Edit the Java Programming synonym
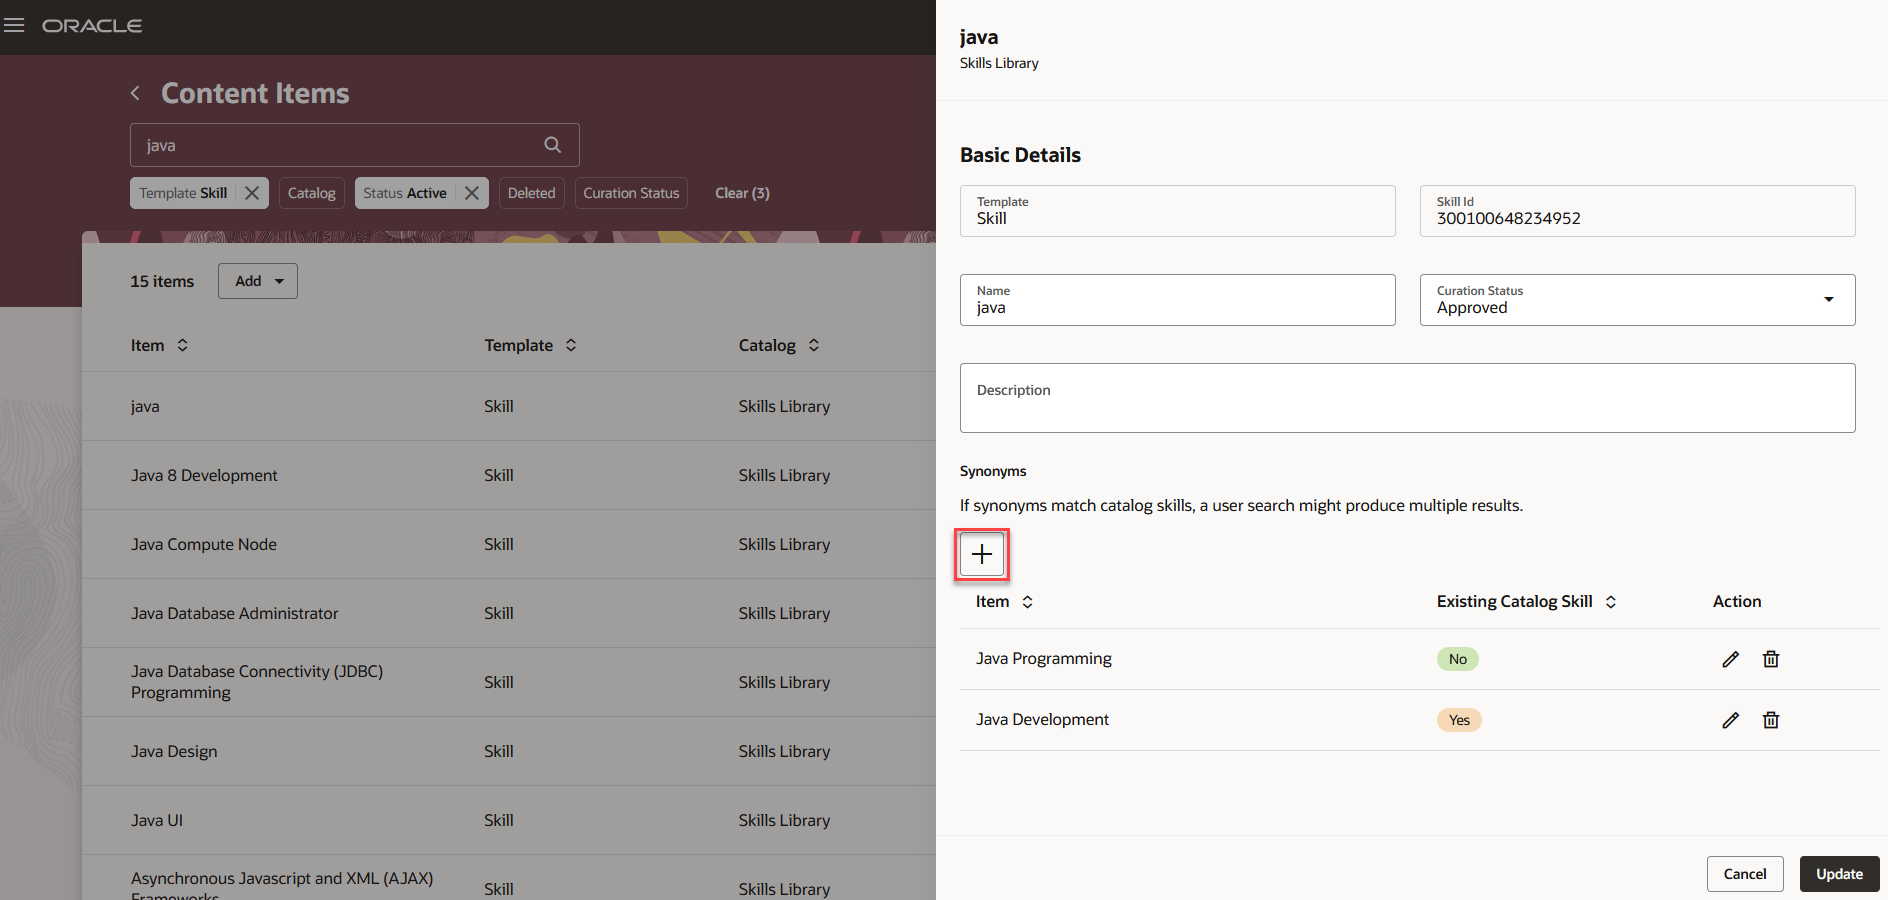The width and height of the screenshot is (1888, 900). coord(1731,659)
